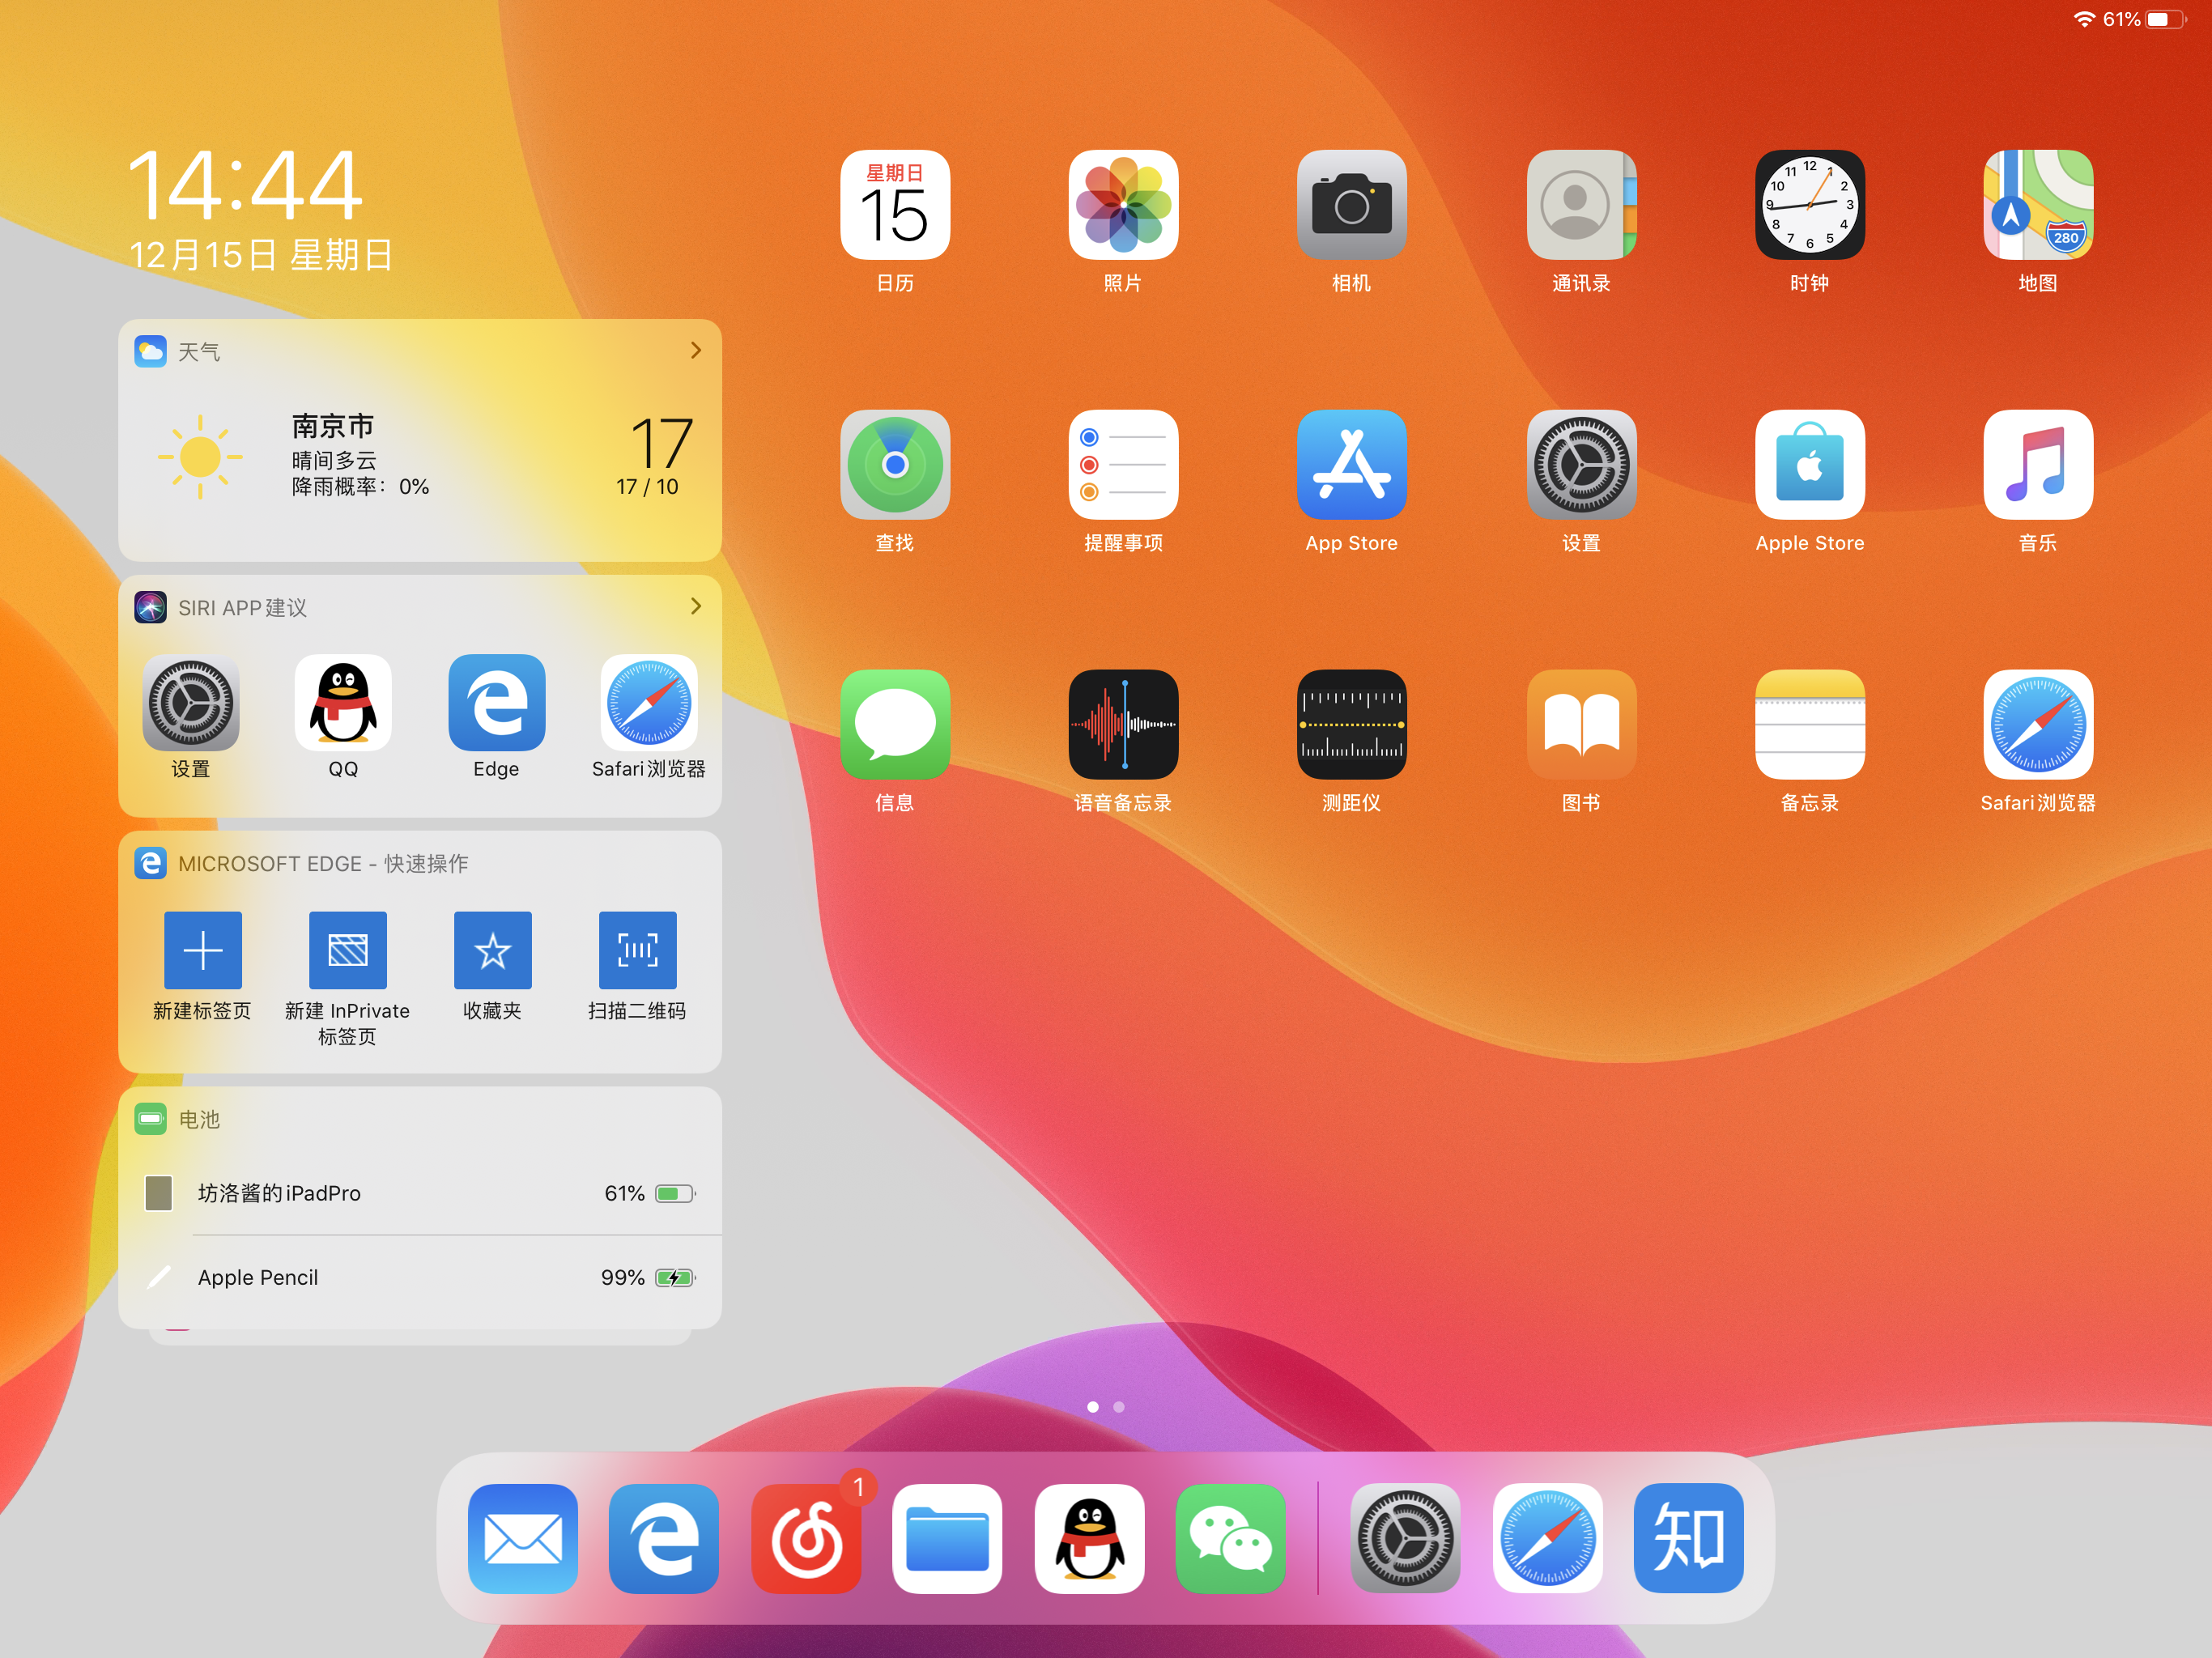Launch Zhihu from the dock
2212x1658 pixels.
[1688, 1538]
